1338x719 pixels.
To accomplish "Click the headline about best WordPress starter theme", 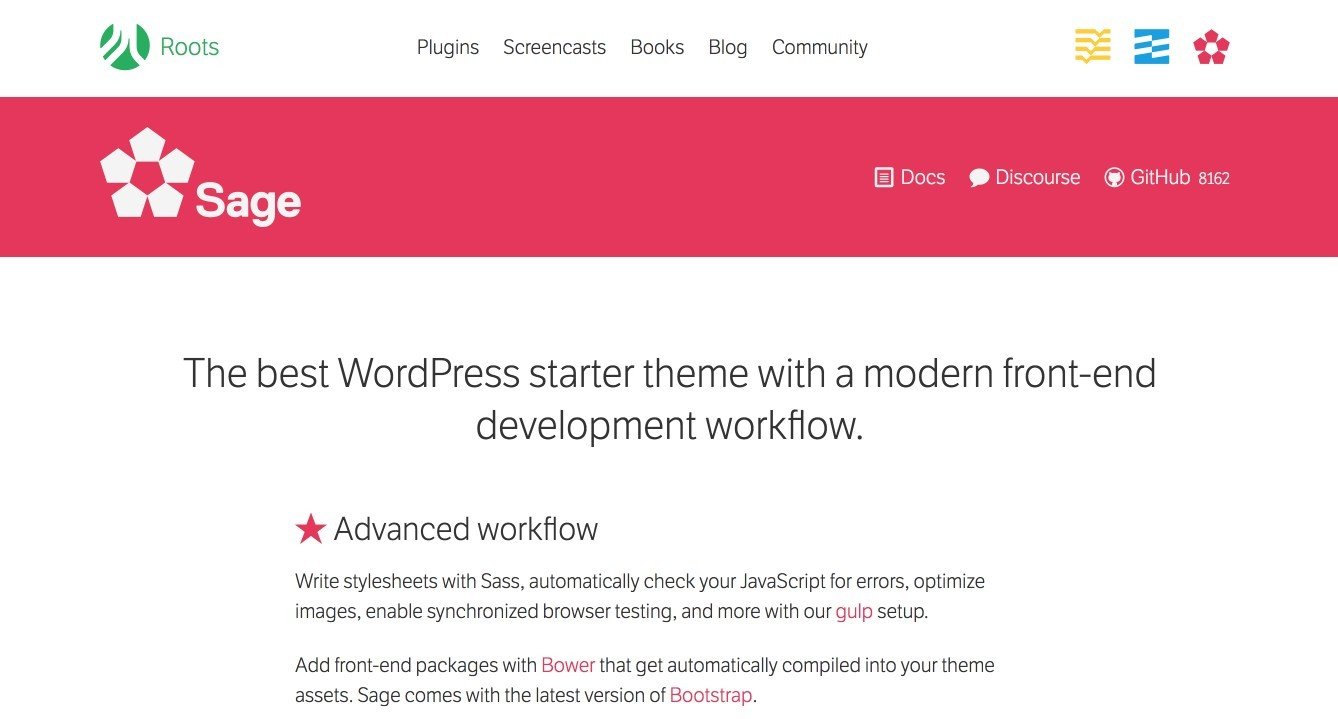I will (x=669, y=400).
